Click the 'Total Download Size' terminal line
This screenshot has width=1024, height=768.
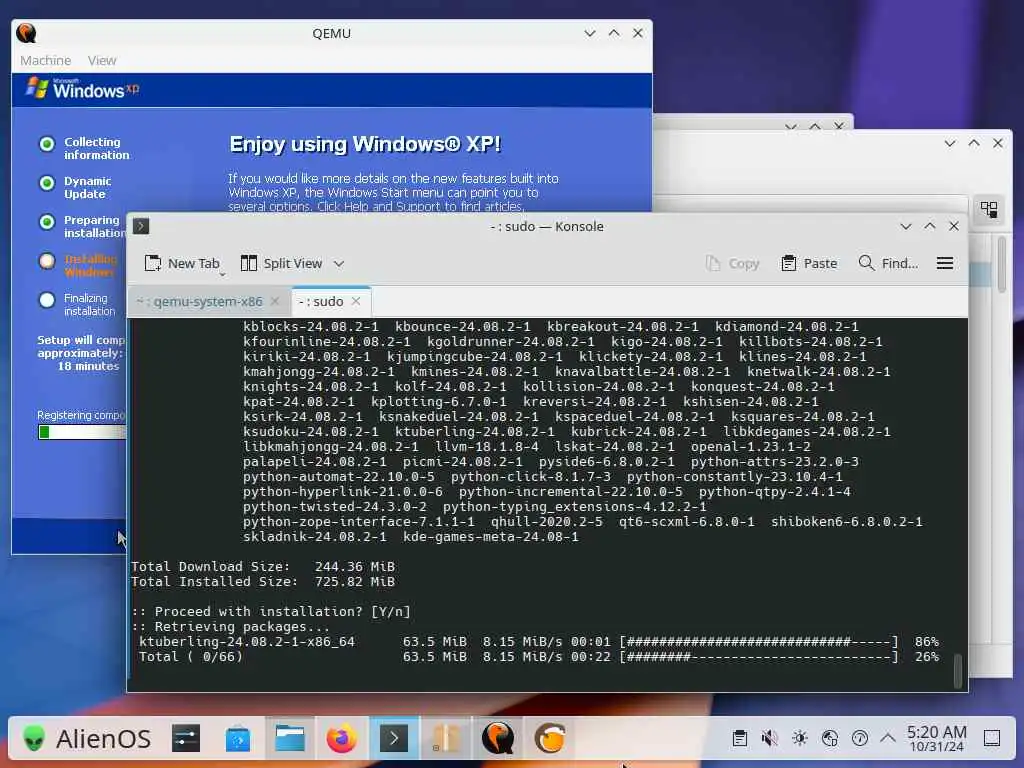pos(263,567)
